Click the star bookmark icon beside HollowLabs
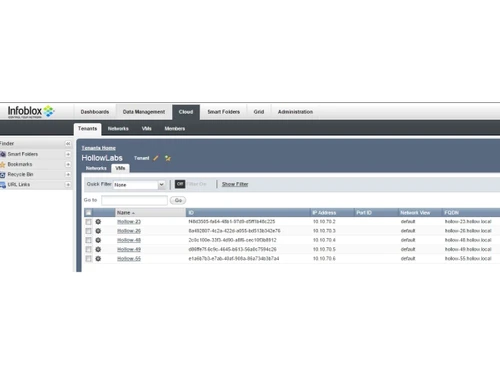This screenshot has width=500, height=375. point(168,158)
